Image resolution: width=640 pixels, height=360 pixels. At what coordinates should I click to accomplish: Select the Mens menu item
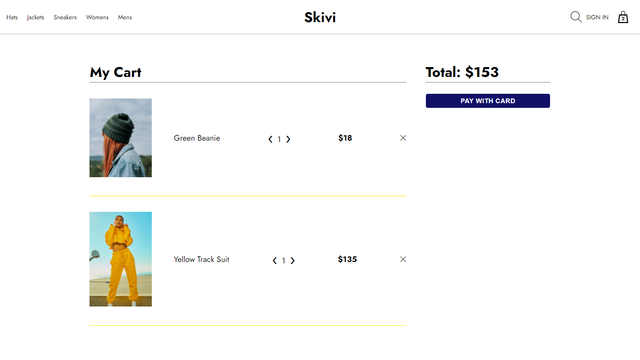tap(125, 17)
